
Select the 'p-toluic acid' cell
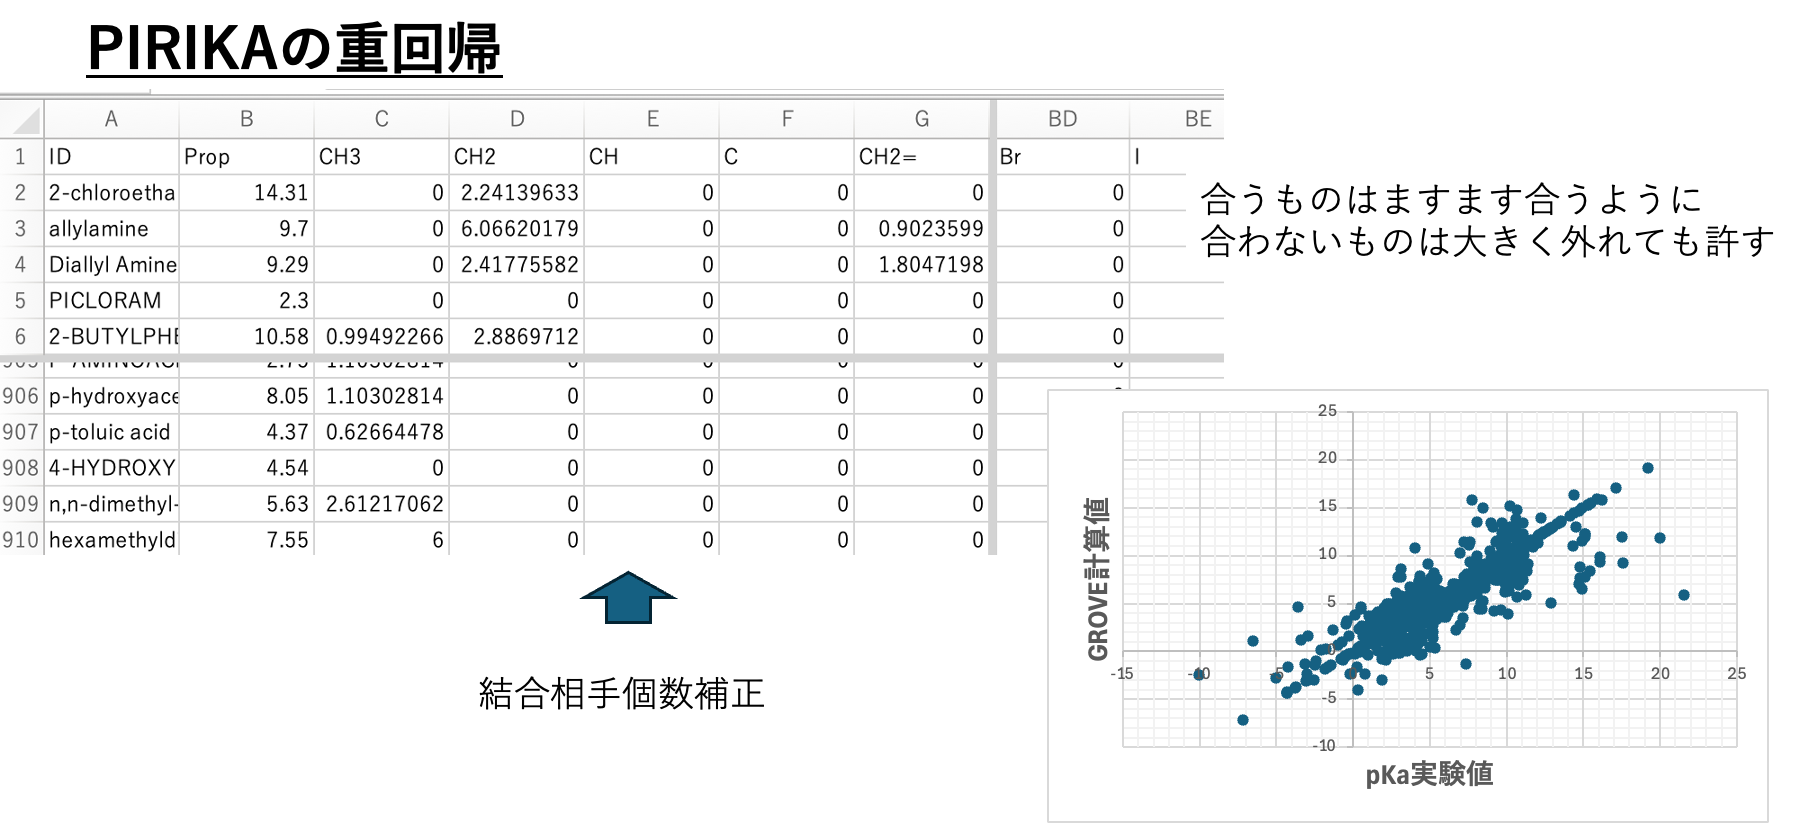pyautogui.click(x=111, y=432)
